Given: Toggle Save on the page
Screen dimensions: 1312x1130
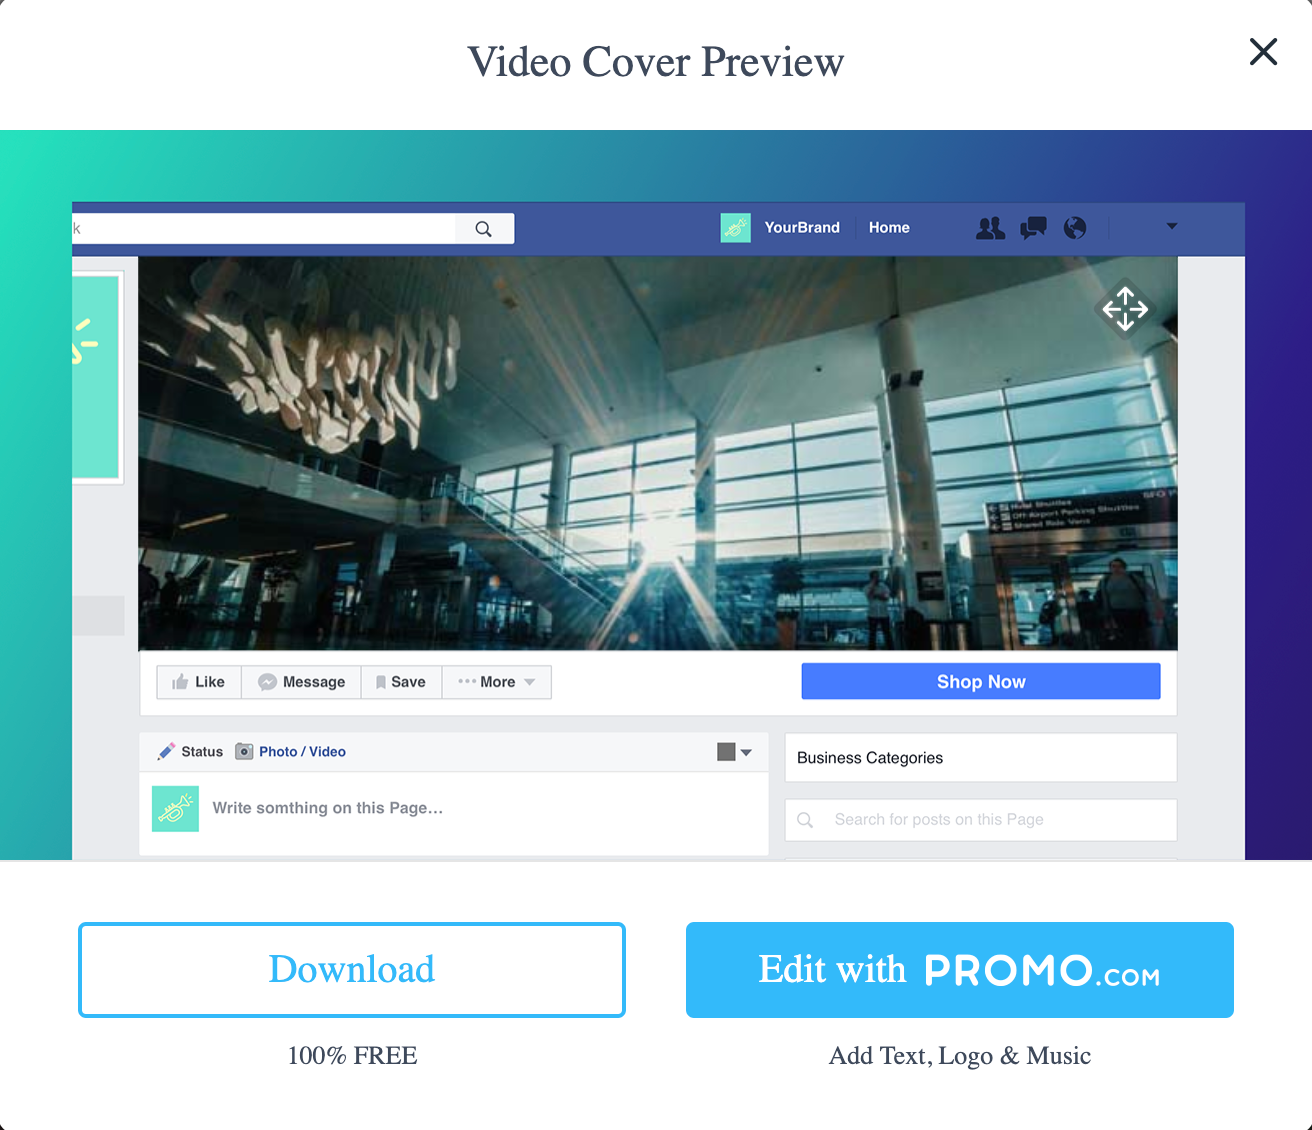Looking at the screenshot, I should [401, 681].
